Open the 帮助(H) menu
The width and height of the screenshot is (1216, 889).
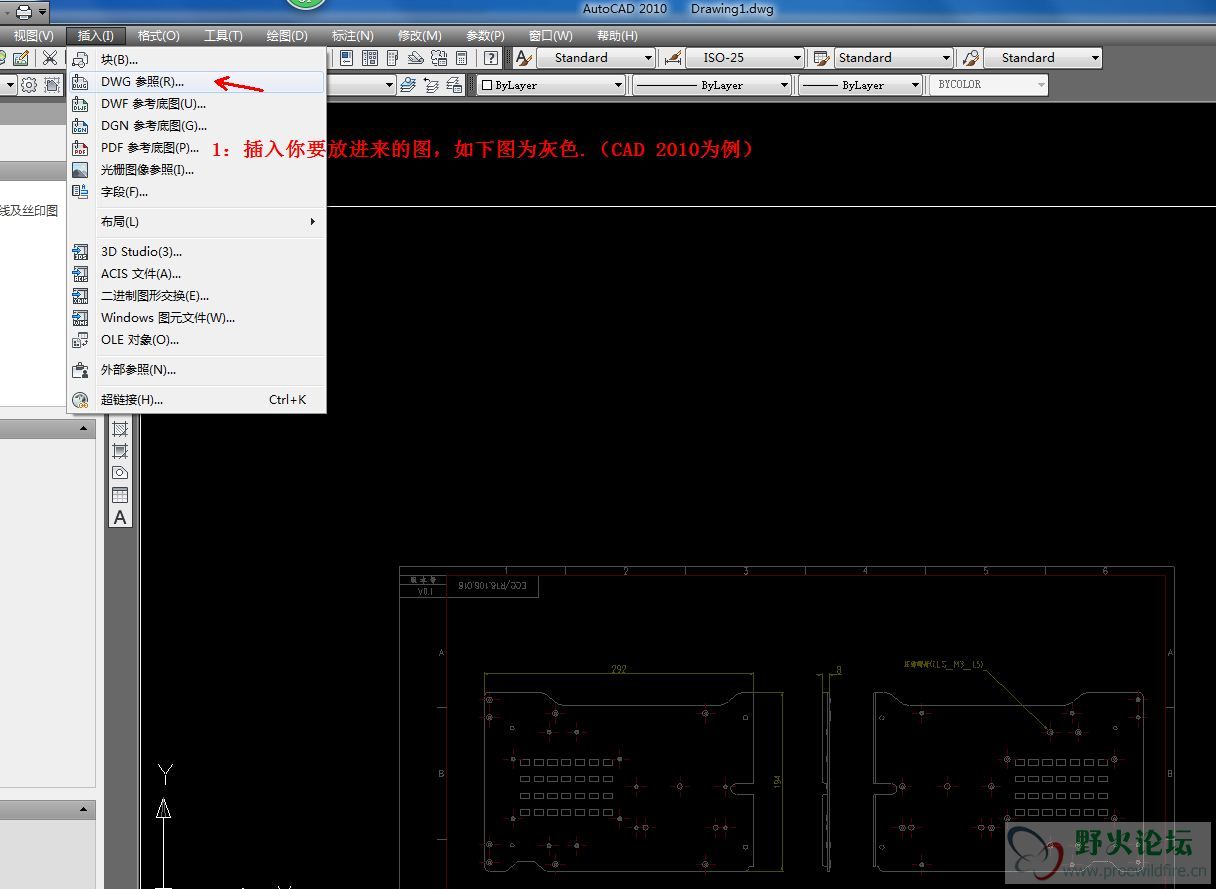pyautogui.click(x=617, y=35)
